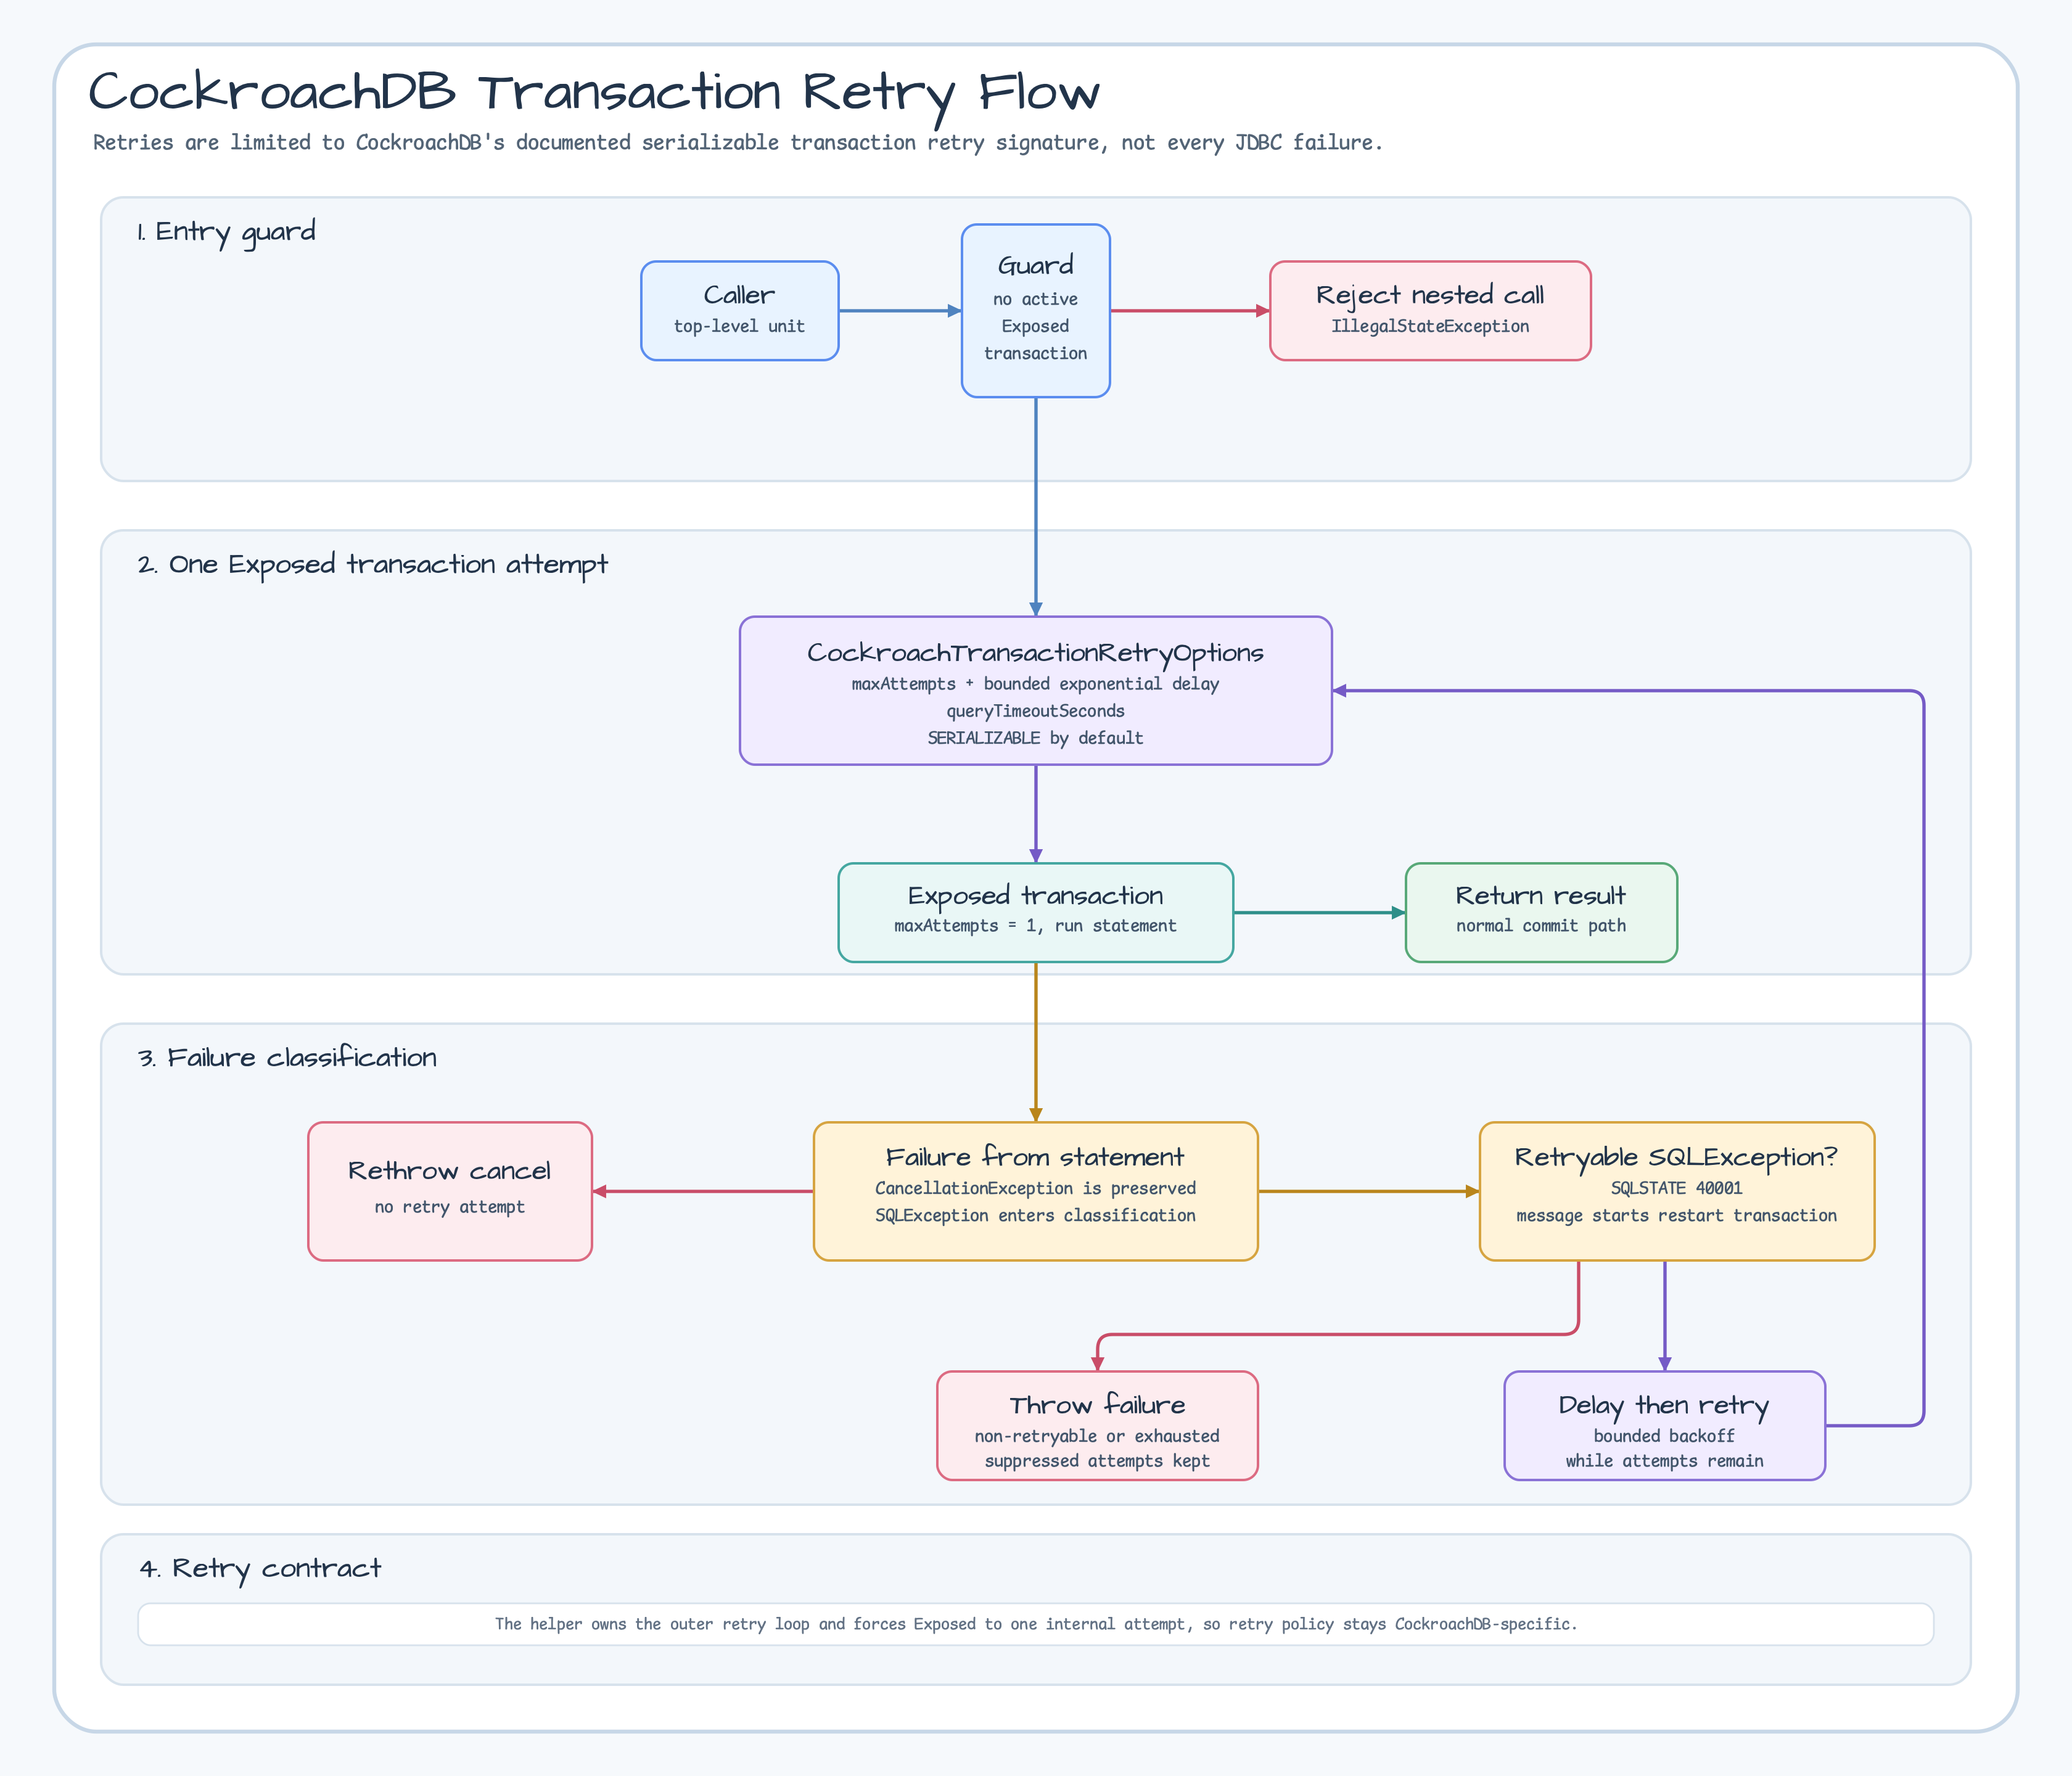Select 'SQLException enters classification' line
The height and width of the screenshot is (1776, 2072).
[x=1035, y=1215]
